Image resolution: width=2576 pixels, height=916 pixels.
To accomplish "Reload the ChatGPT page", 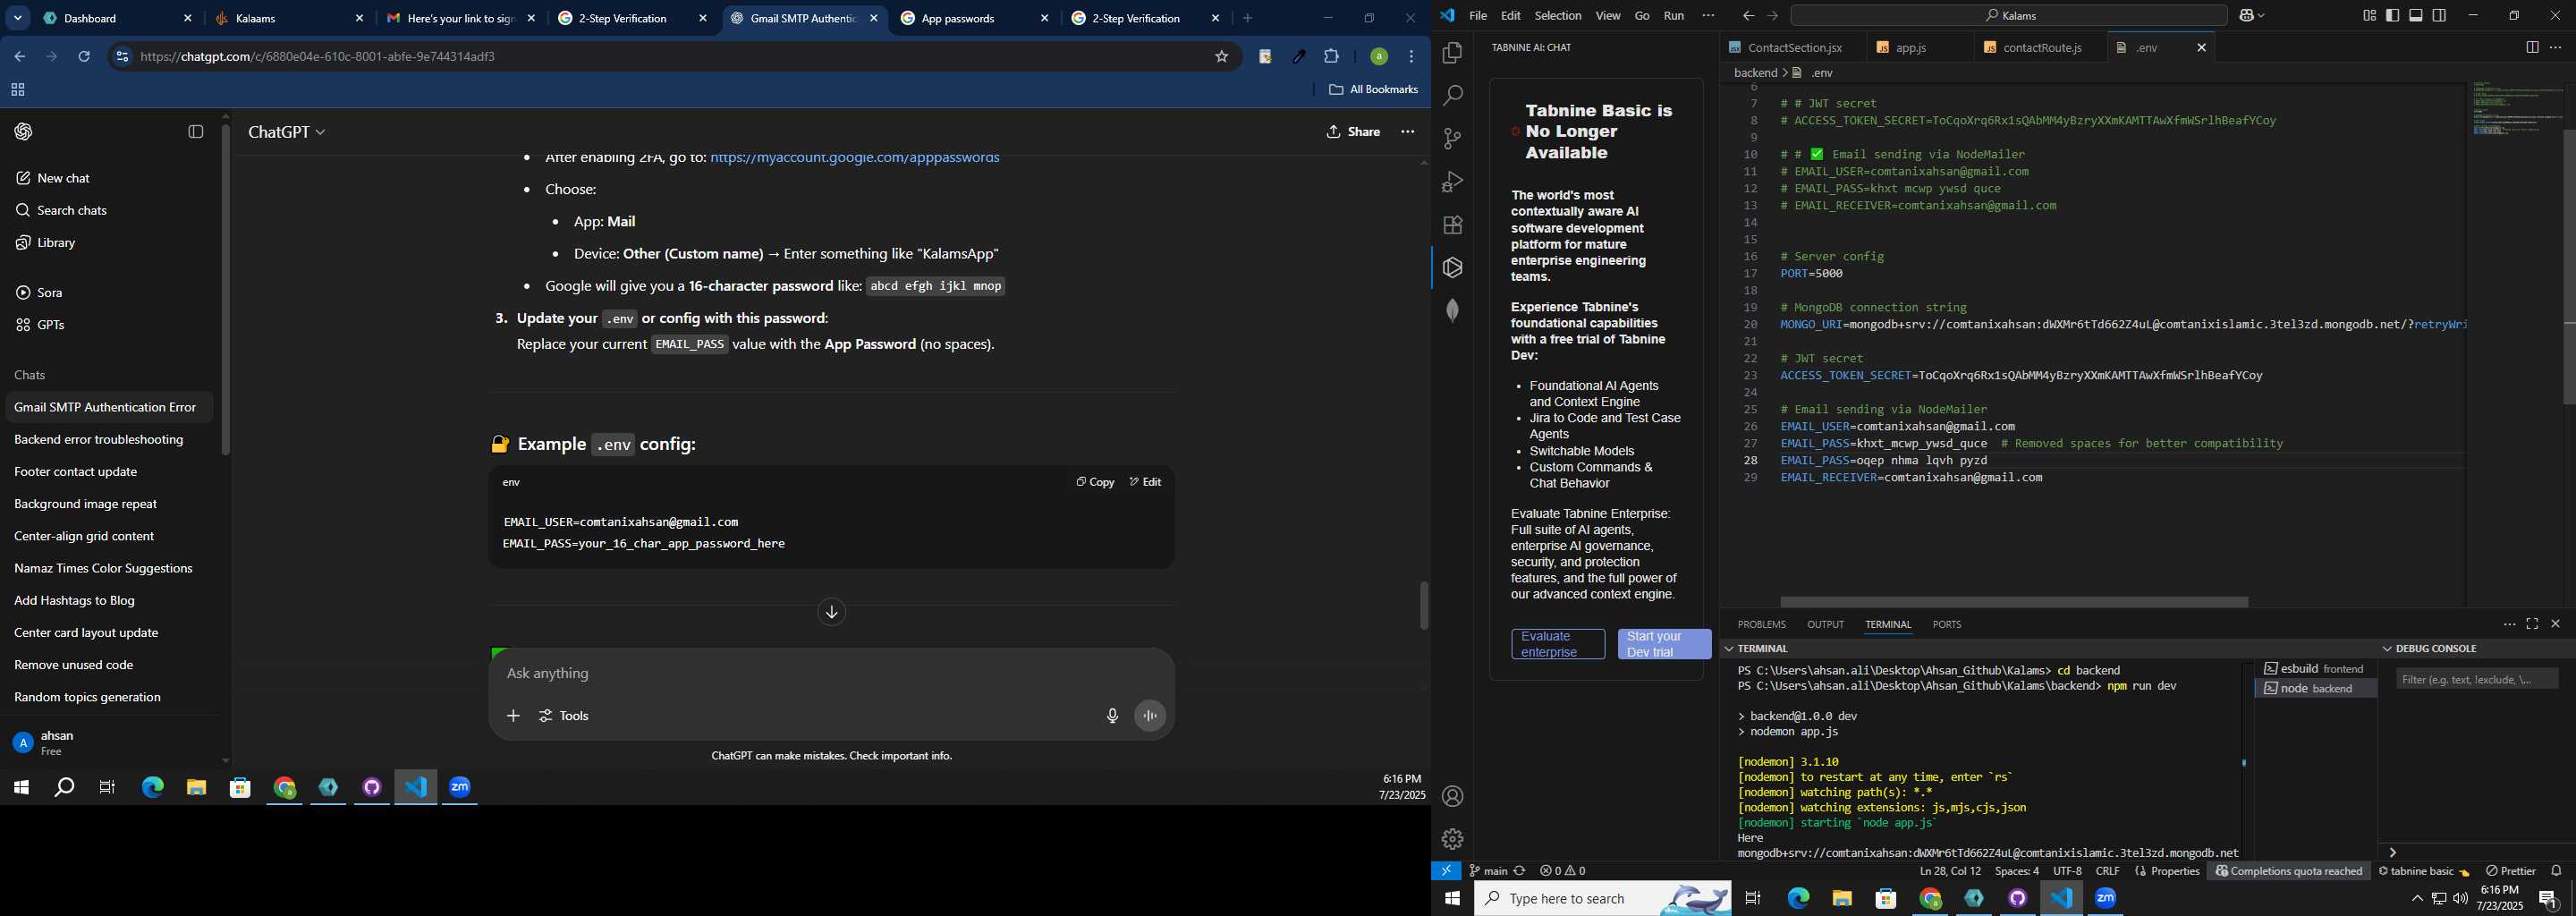I will pos(84,57).
